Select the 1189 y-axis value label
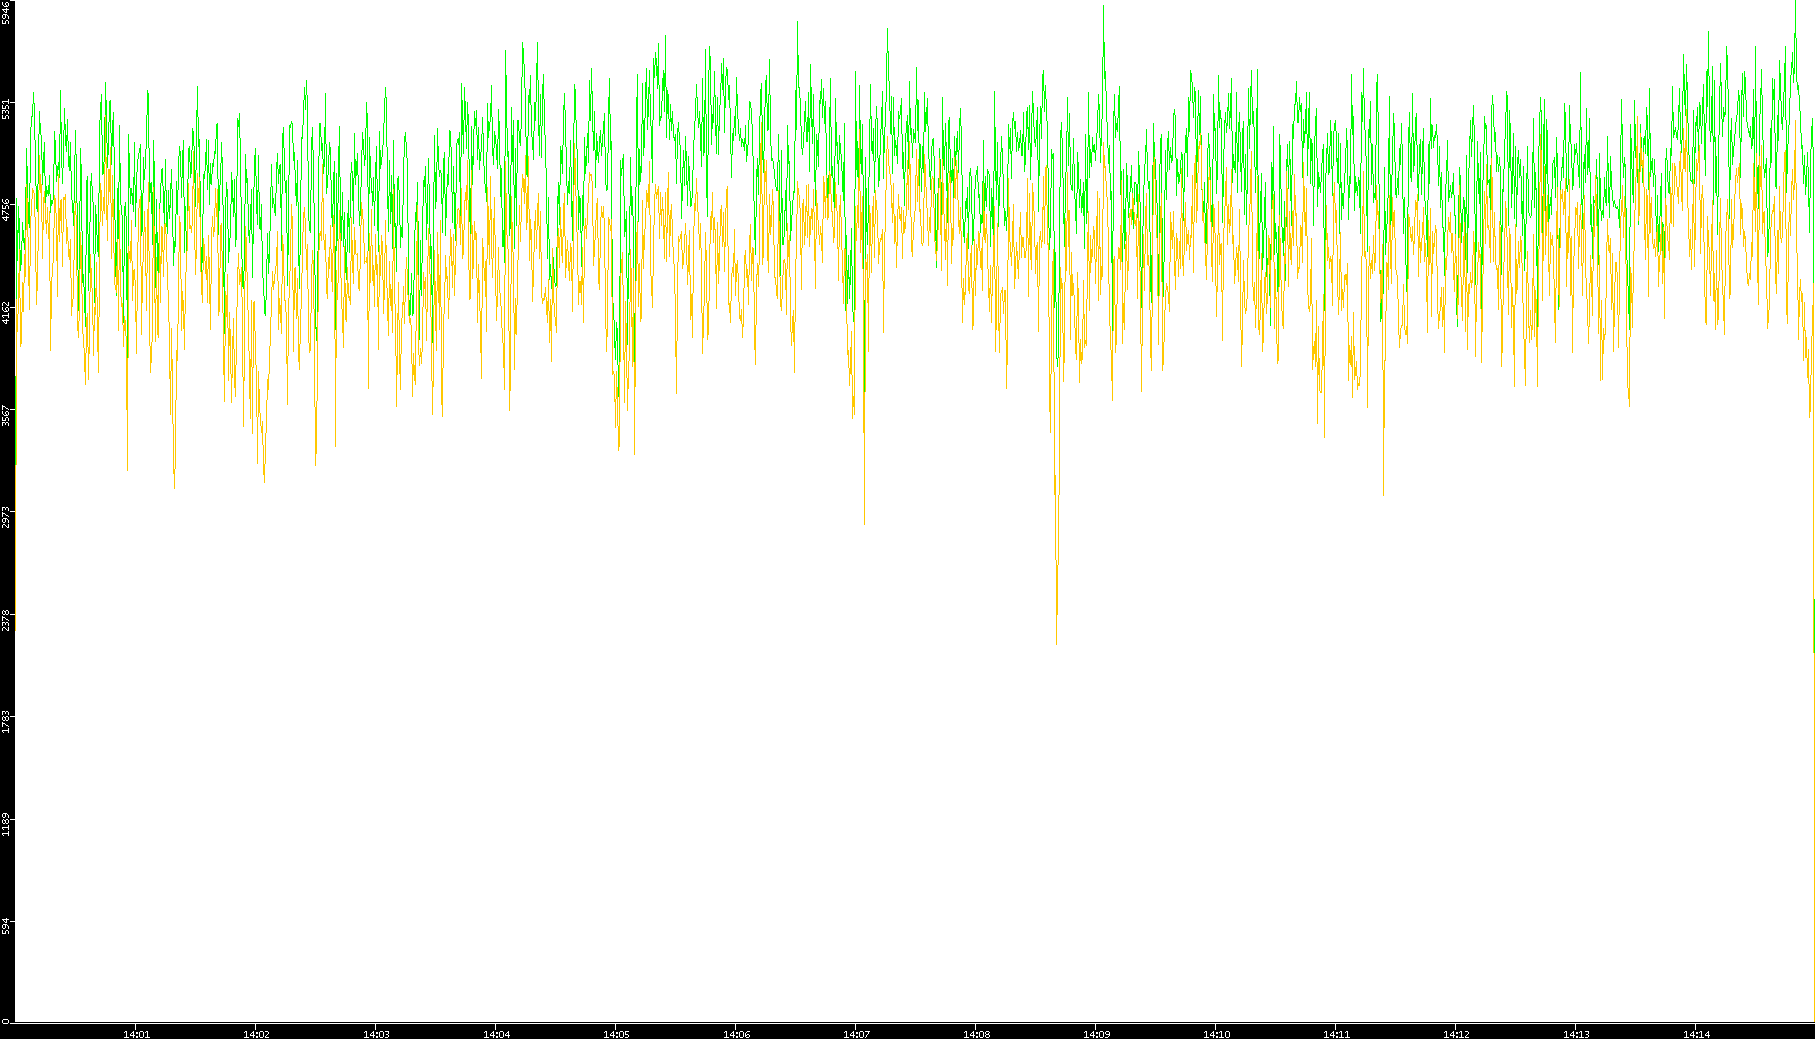This screenshot has height=1039, width=1815. coord(6,824)
